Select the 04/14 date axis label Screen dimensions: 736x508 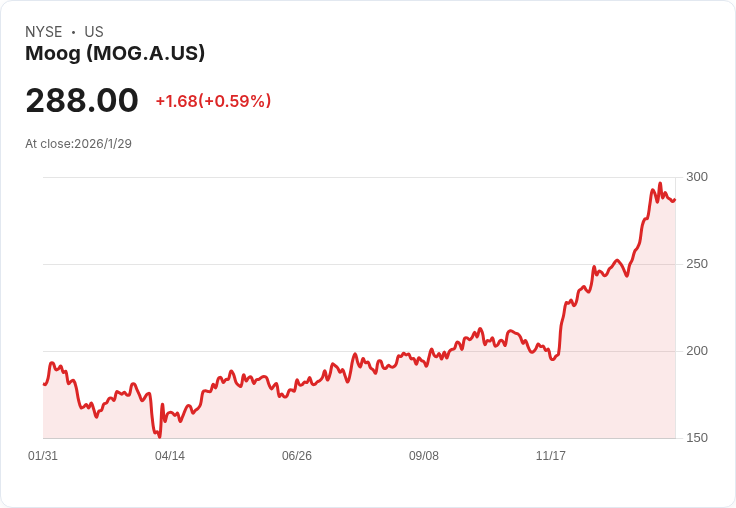[x=170, y=456]
